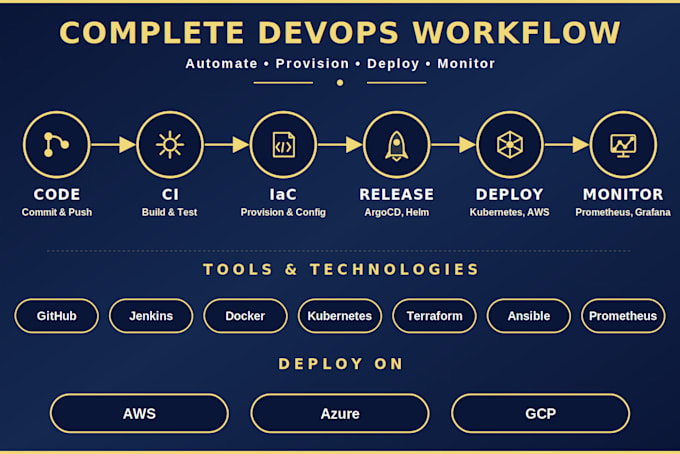680x454 pixels.
Task: Click the CODE git branch icon
Action: pos(56,144)
